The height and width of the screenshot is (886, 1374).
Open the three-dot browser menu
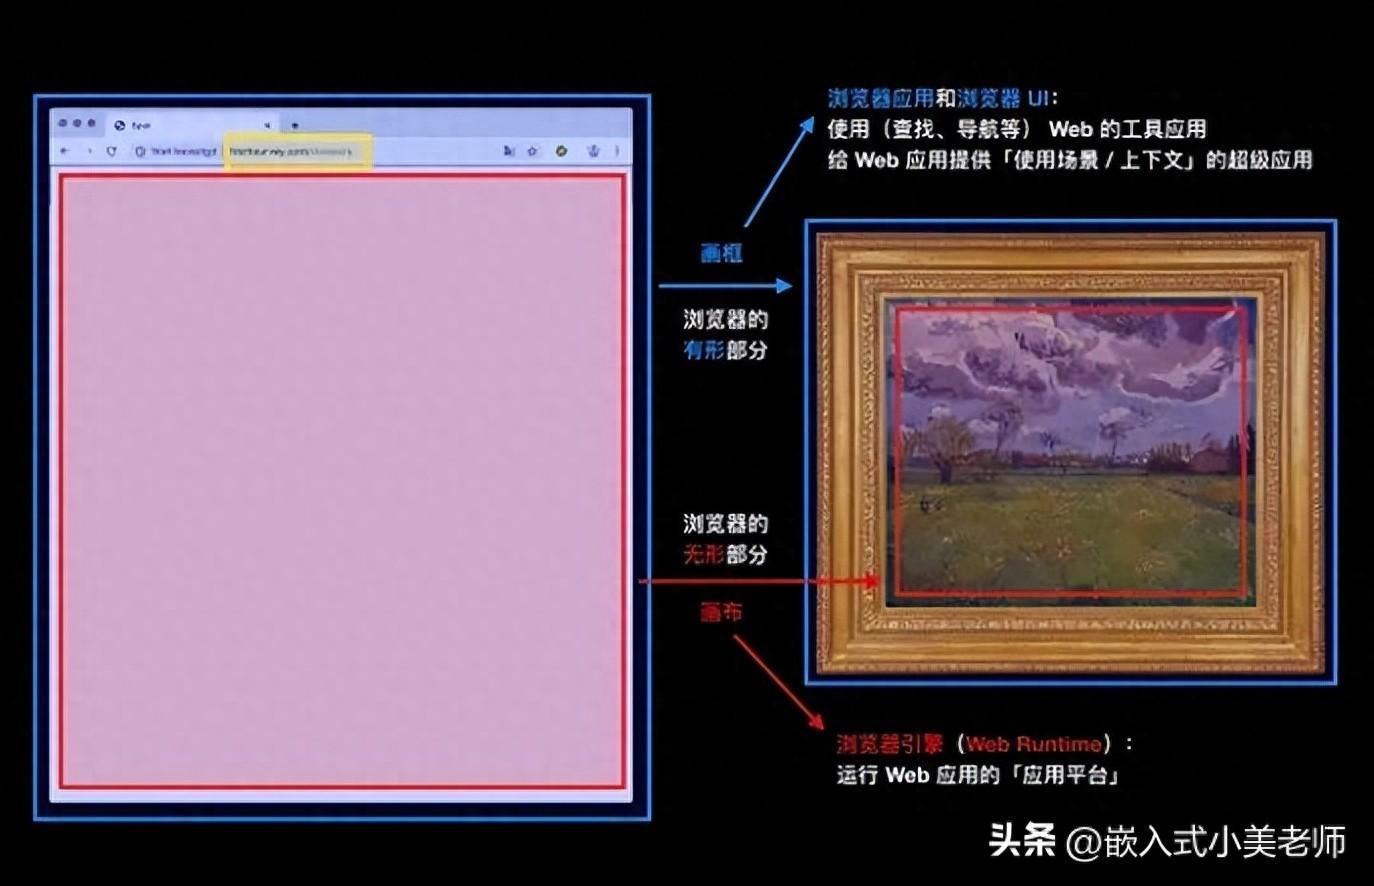tap(617, 151)
